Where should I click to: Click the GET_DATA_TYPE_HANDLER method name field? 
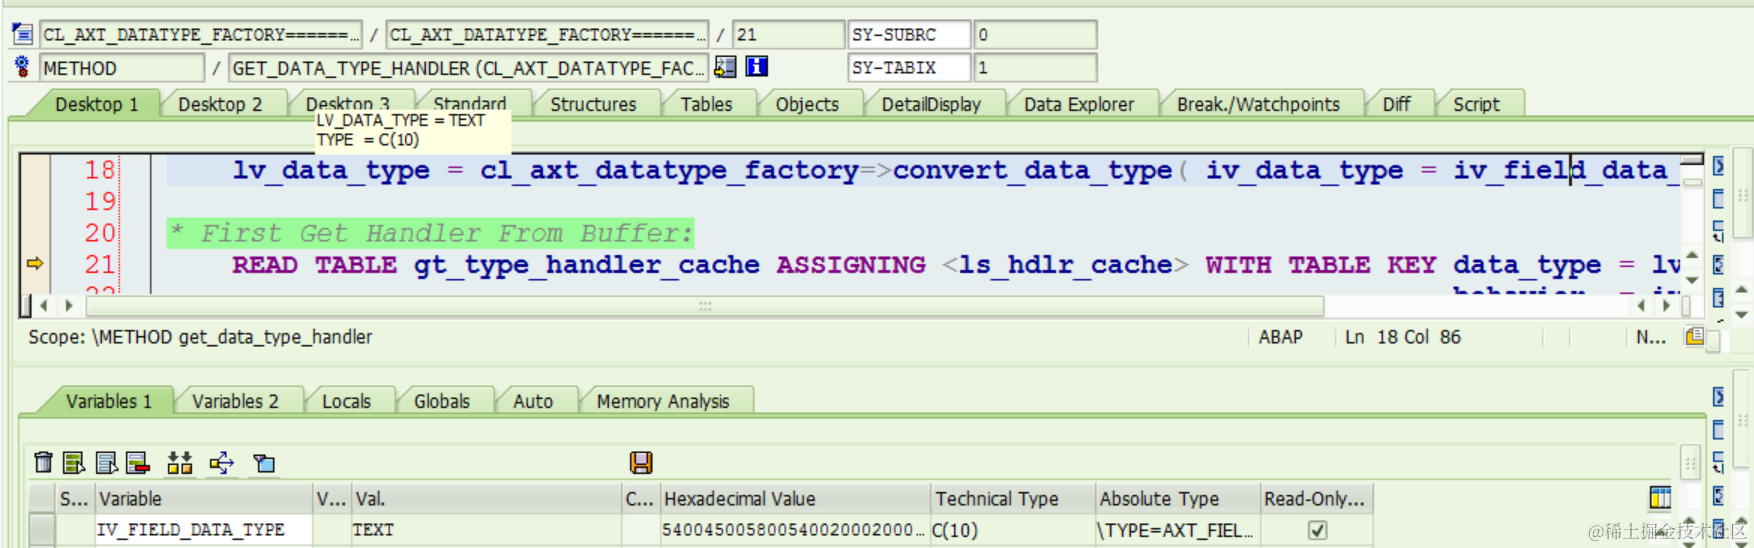(468, 68)
